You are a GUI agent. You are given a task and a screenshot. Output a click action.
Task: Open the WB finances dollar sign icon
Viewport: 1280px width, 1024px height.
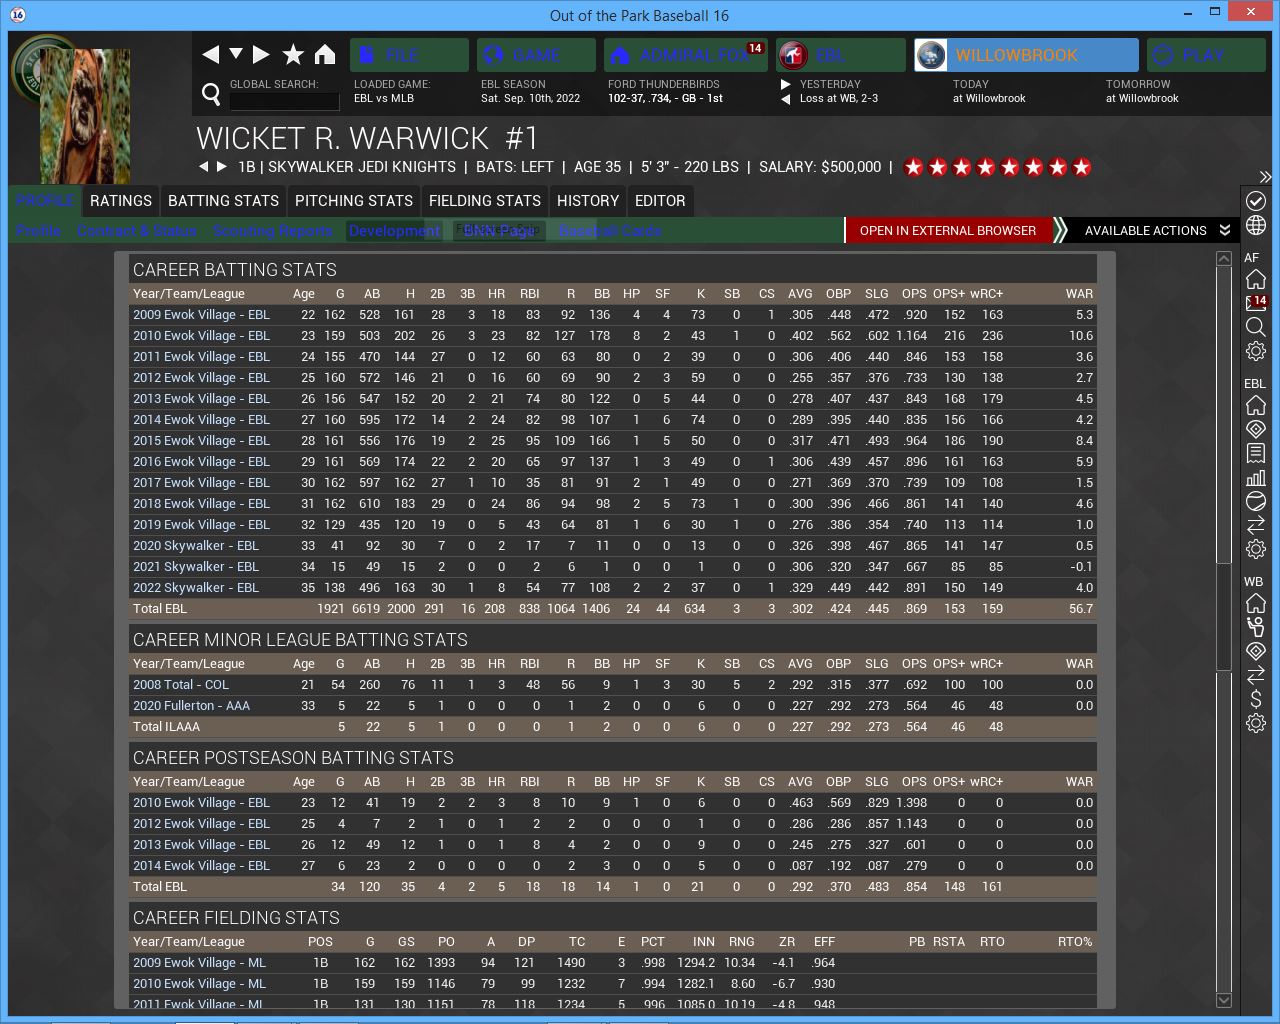[1256, 699]
